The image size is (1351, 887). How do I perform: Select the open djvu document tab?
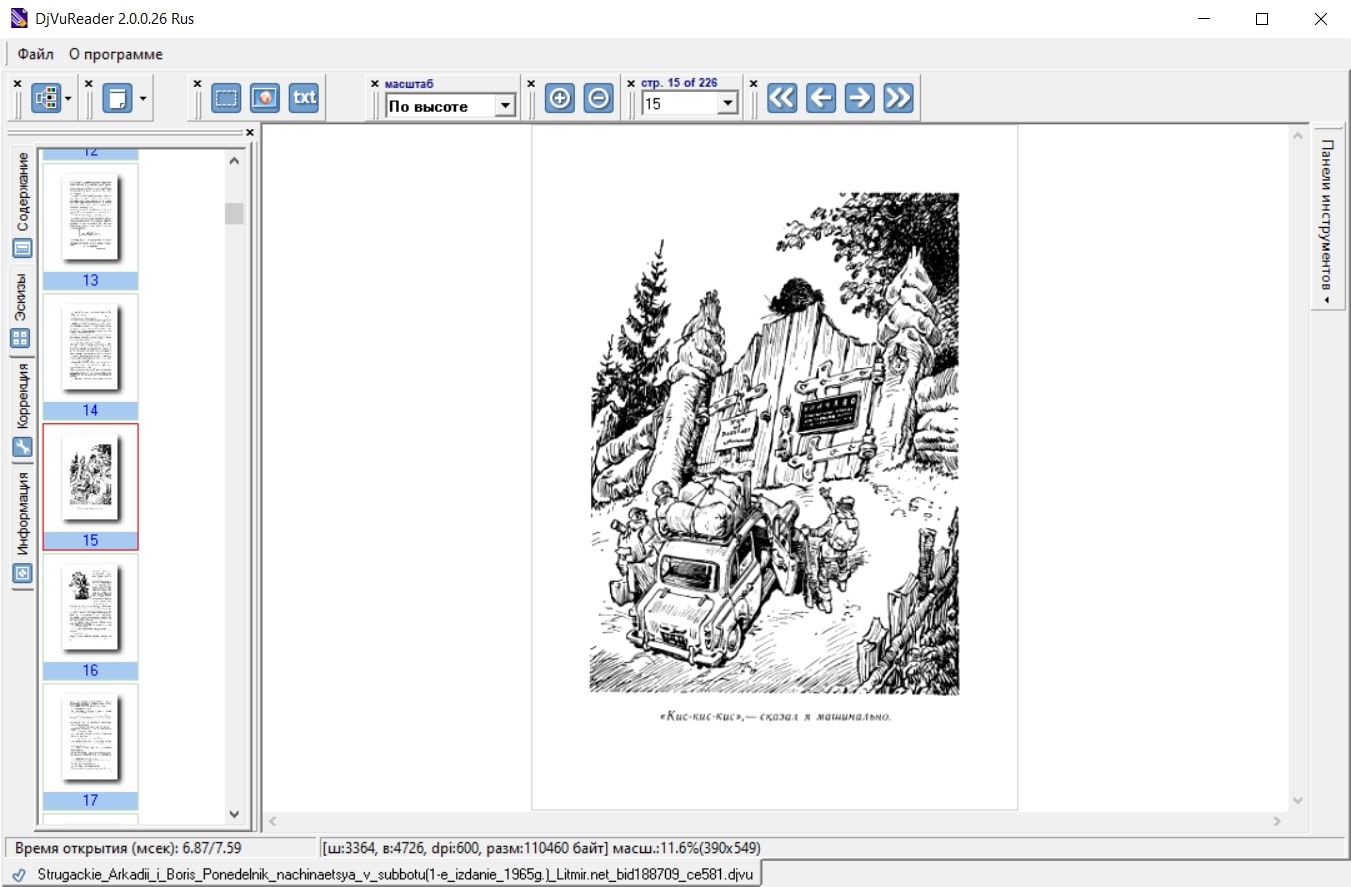382,874
